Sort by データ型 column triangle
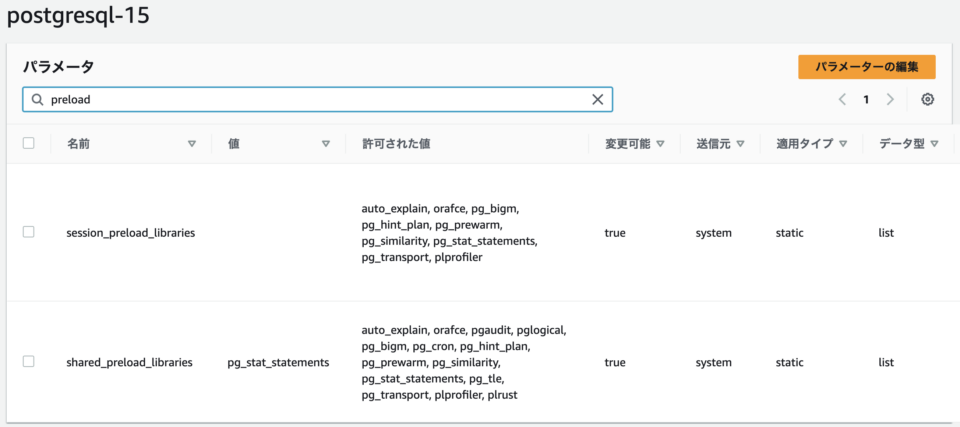Image resolution: width=960 pixels, height=427 pixels. click(934, 144)
